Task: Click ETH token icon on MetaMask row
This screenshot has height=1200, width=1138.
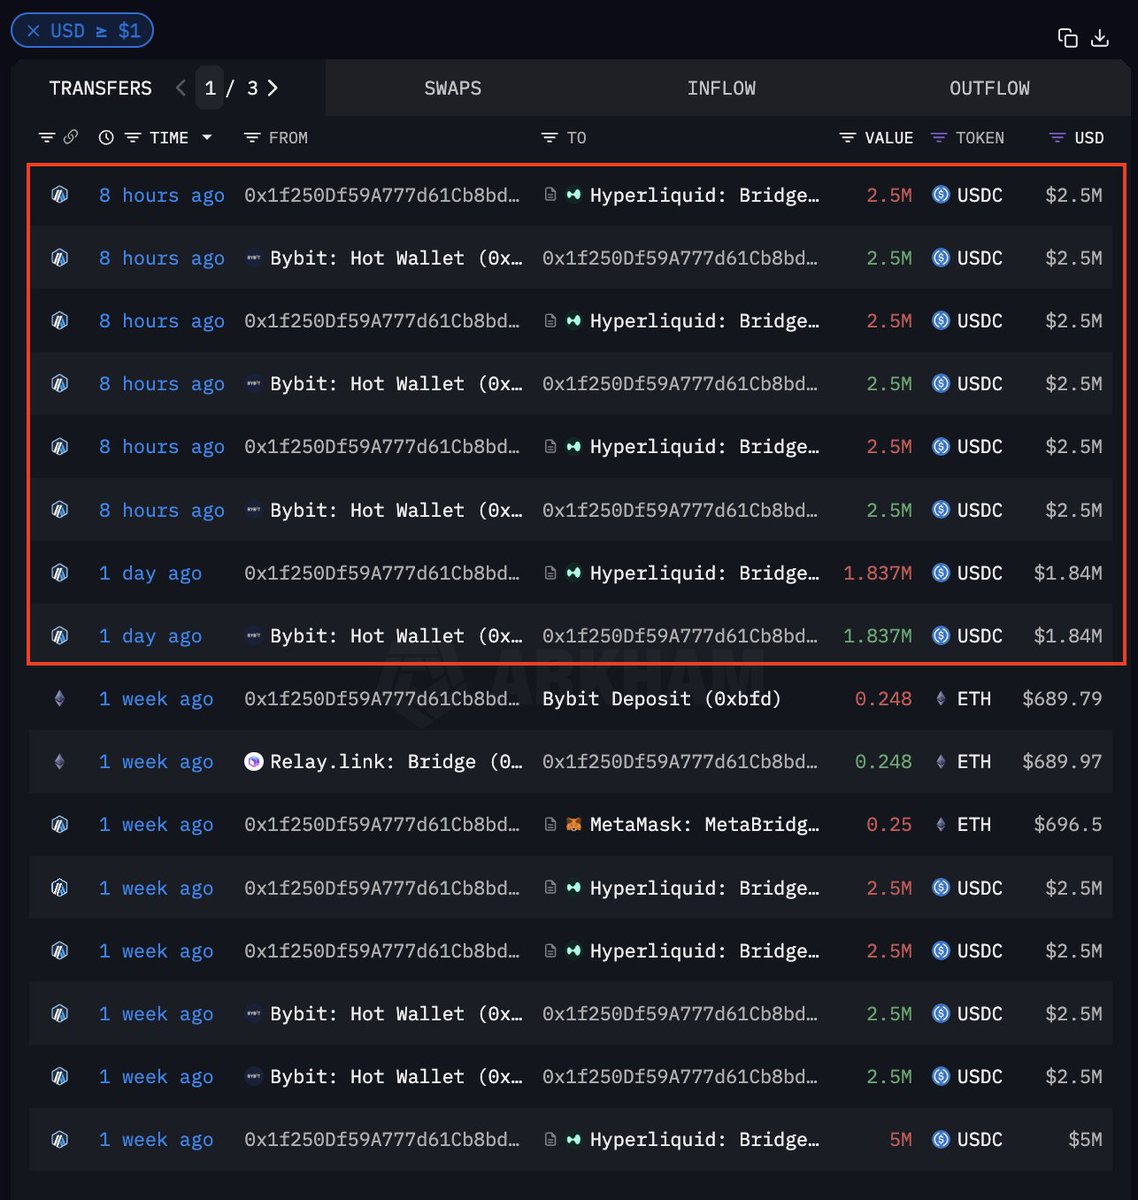Action: pos(940,825)
